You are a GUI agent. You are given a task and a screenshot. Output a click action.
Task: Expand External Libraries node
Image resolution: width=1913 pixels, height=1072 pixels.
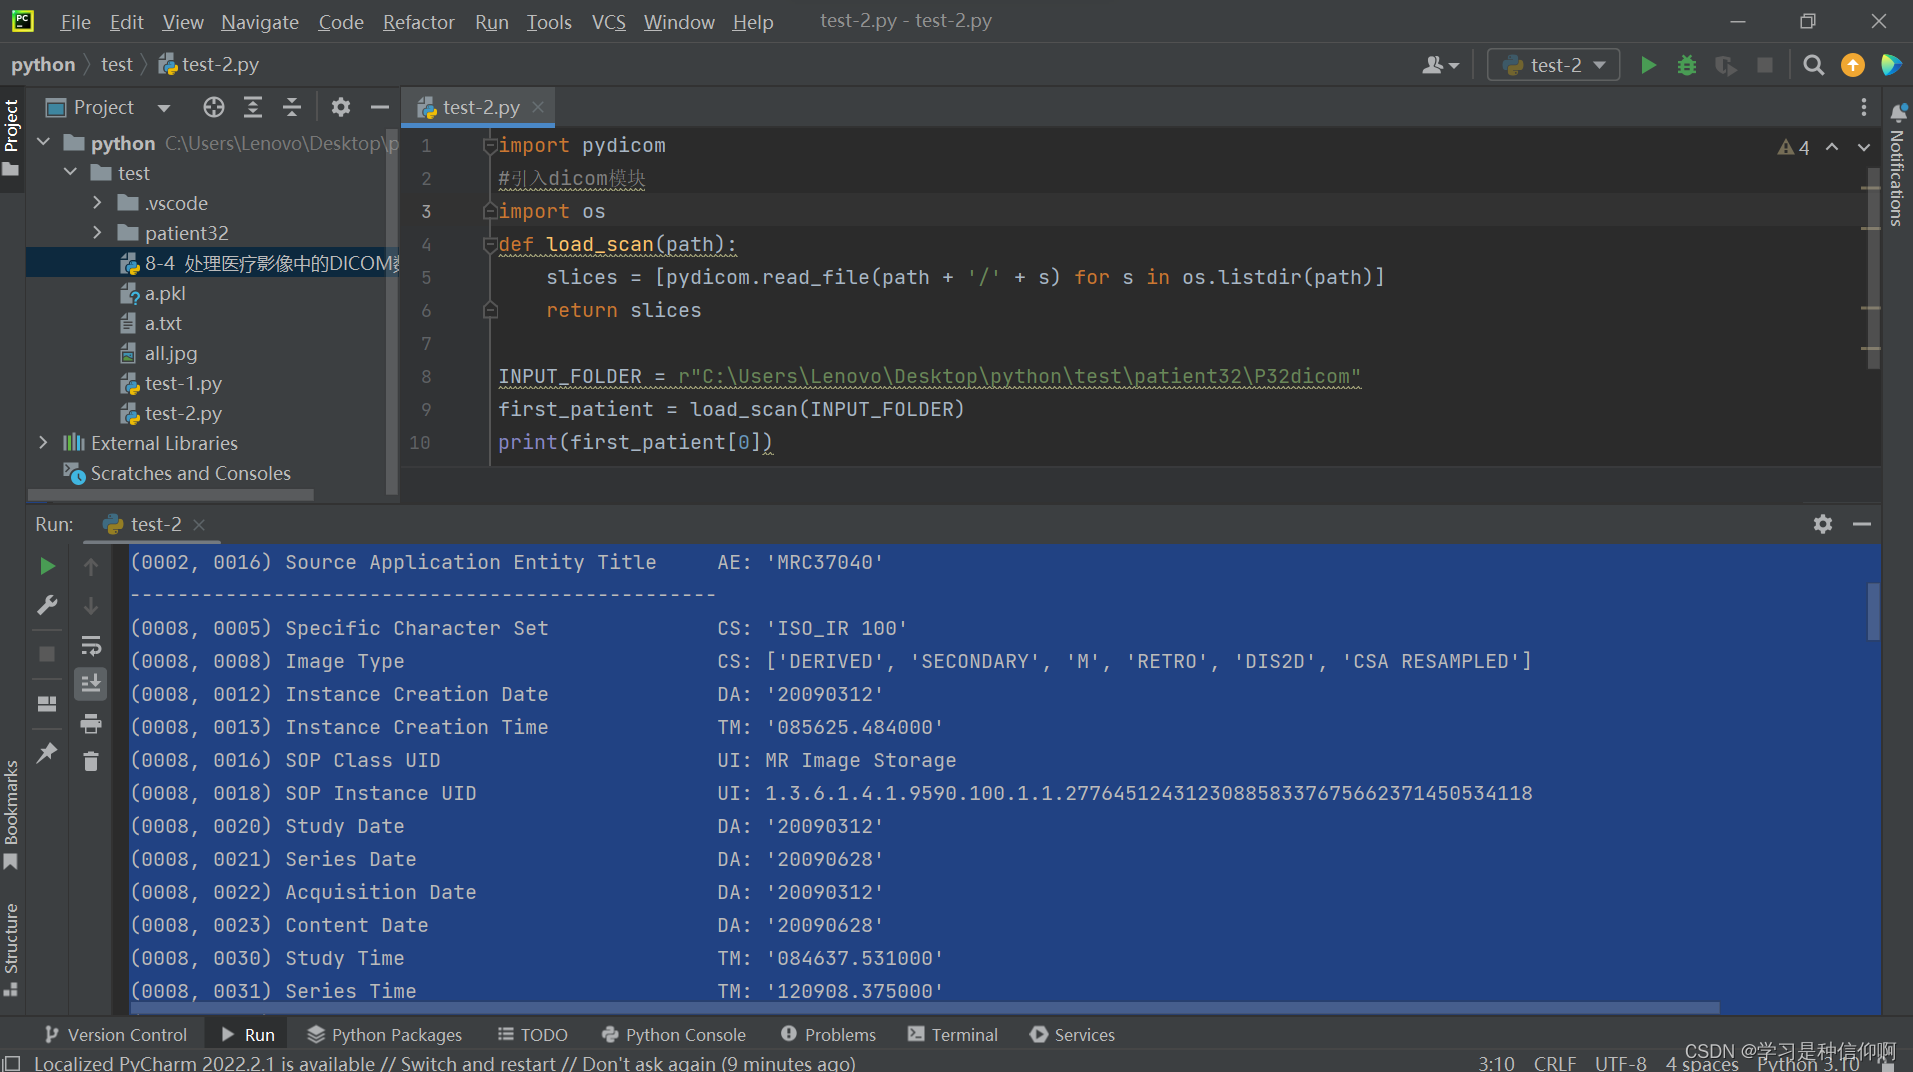tap(43, 443)
